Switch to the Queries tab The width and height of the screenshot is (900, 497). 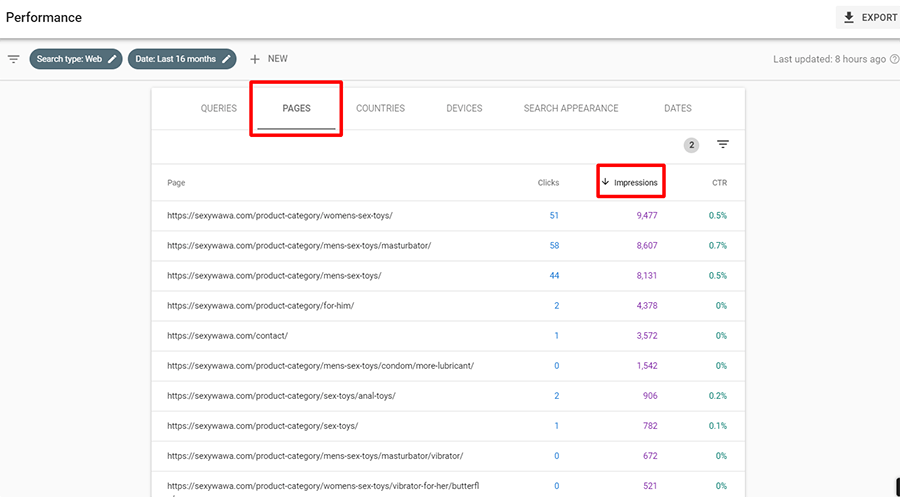pos(219,108)
